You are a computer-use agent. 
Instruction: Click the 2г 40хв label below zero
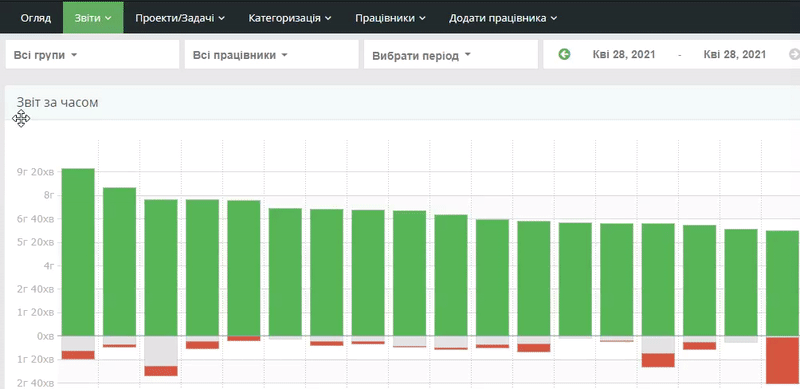pyautogui.click(x=35, y=383)
